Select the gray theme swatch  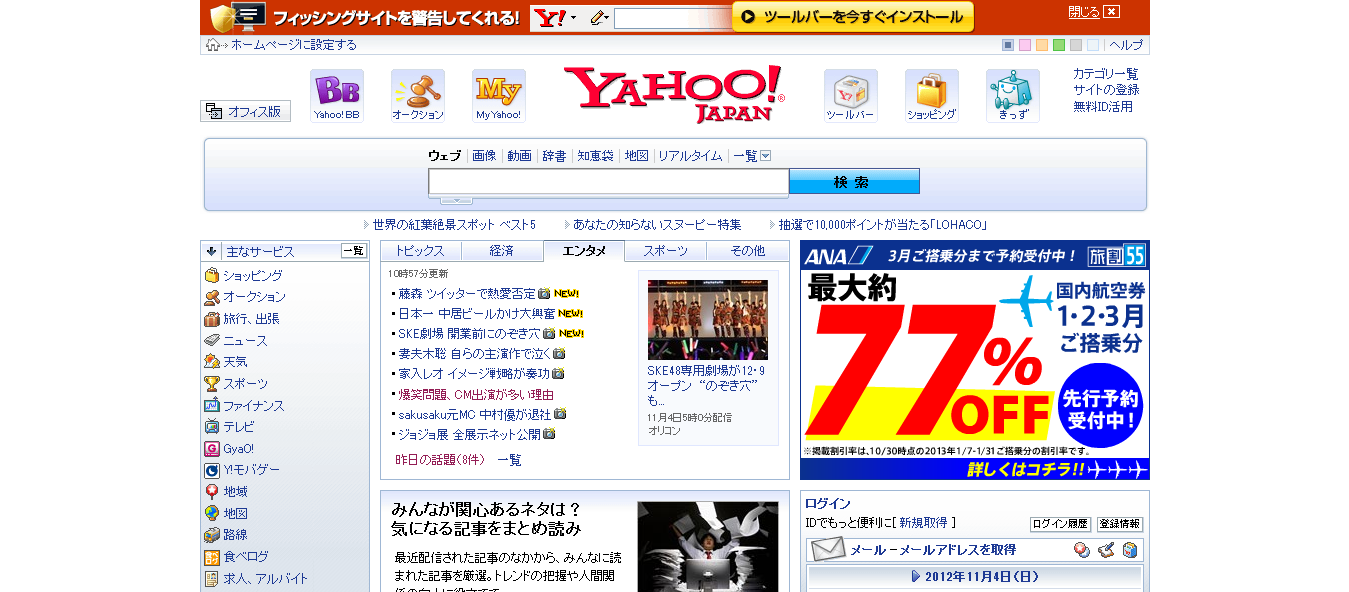coord(1076,45)
